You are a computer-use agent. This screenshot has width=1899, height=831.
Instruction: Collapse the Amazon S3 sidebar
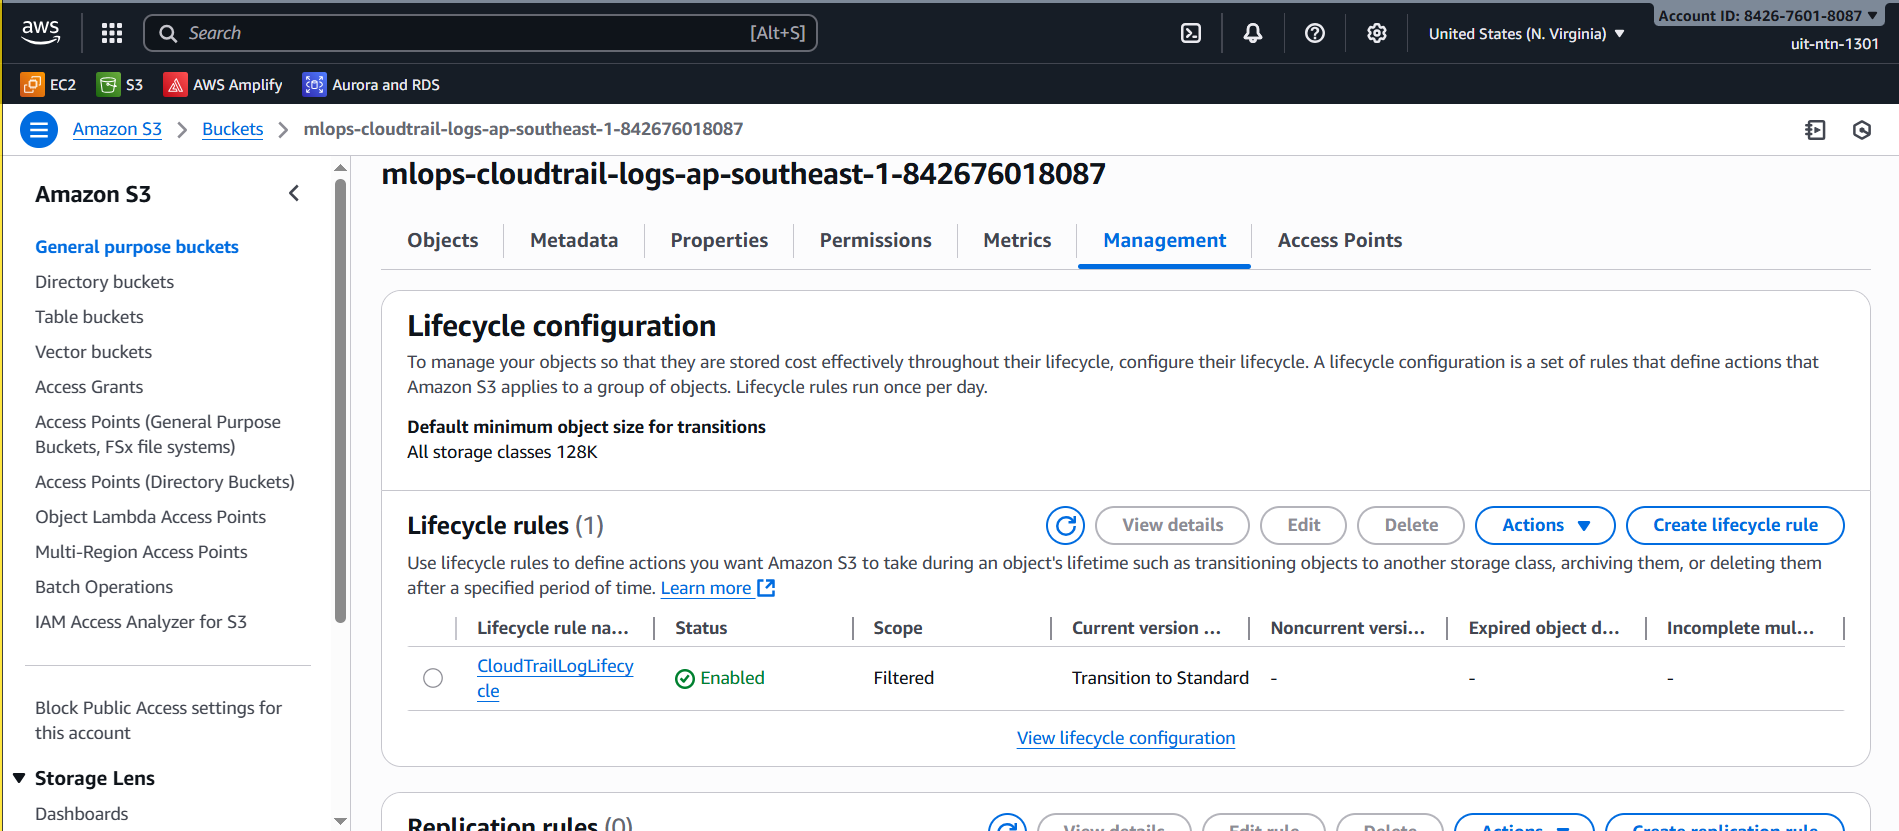pos(294,193)
